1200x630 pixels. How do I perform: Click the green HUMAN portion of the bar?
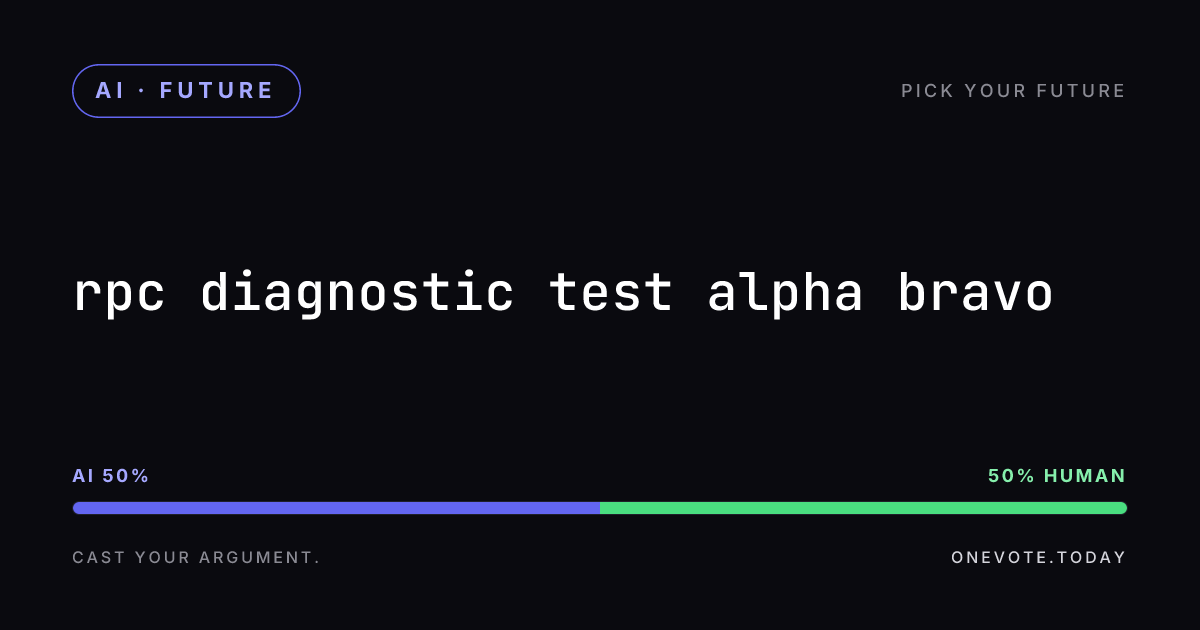click(864, 508)
